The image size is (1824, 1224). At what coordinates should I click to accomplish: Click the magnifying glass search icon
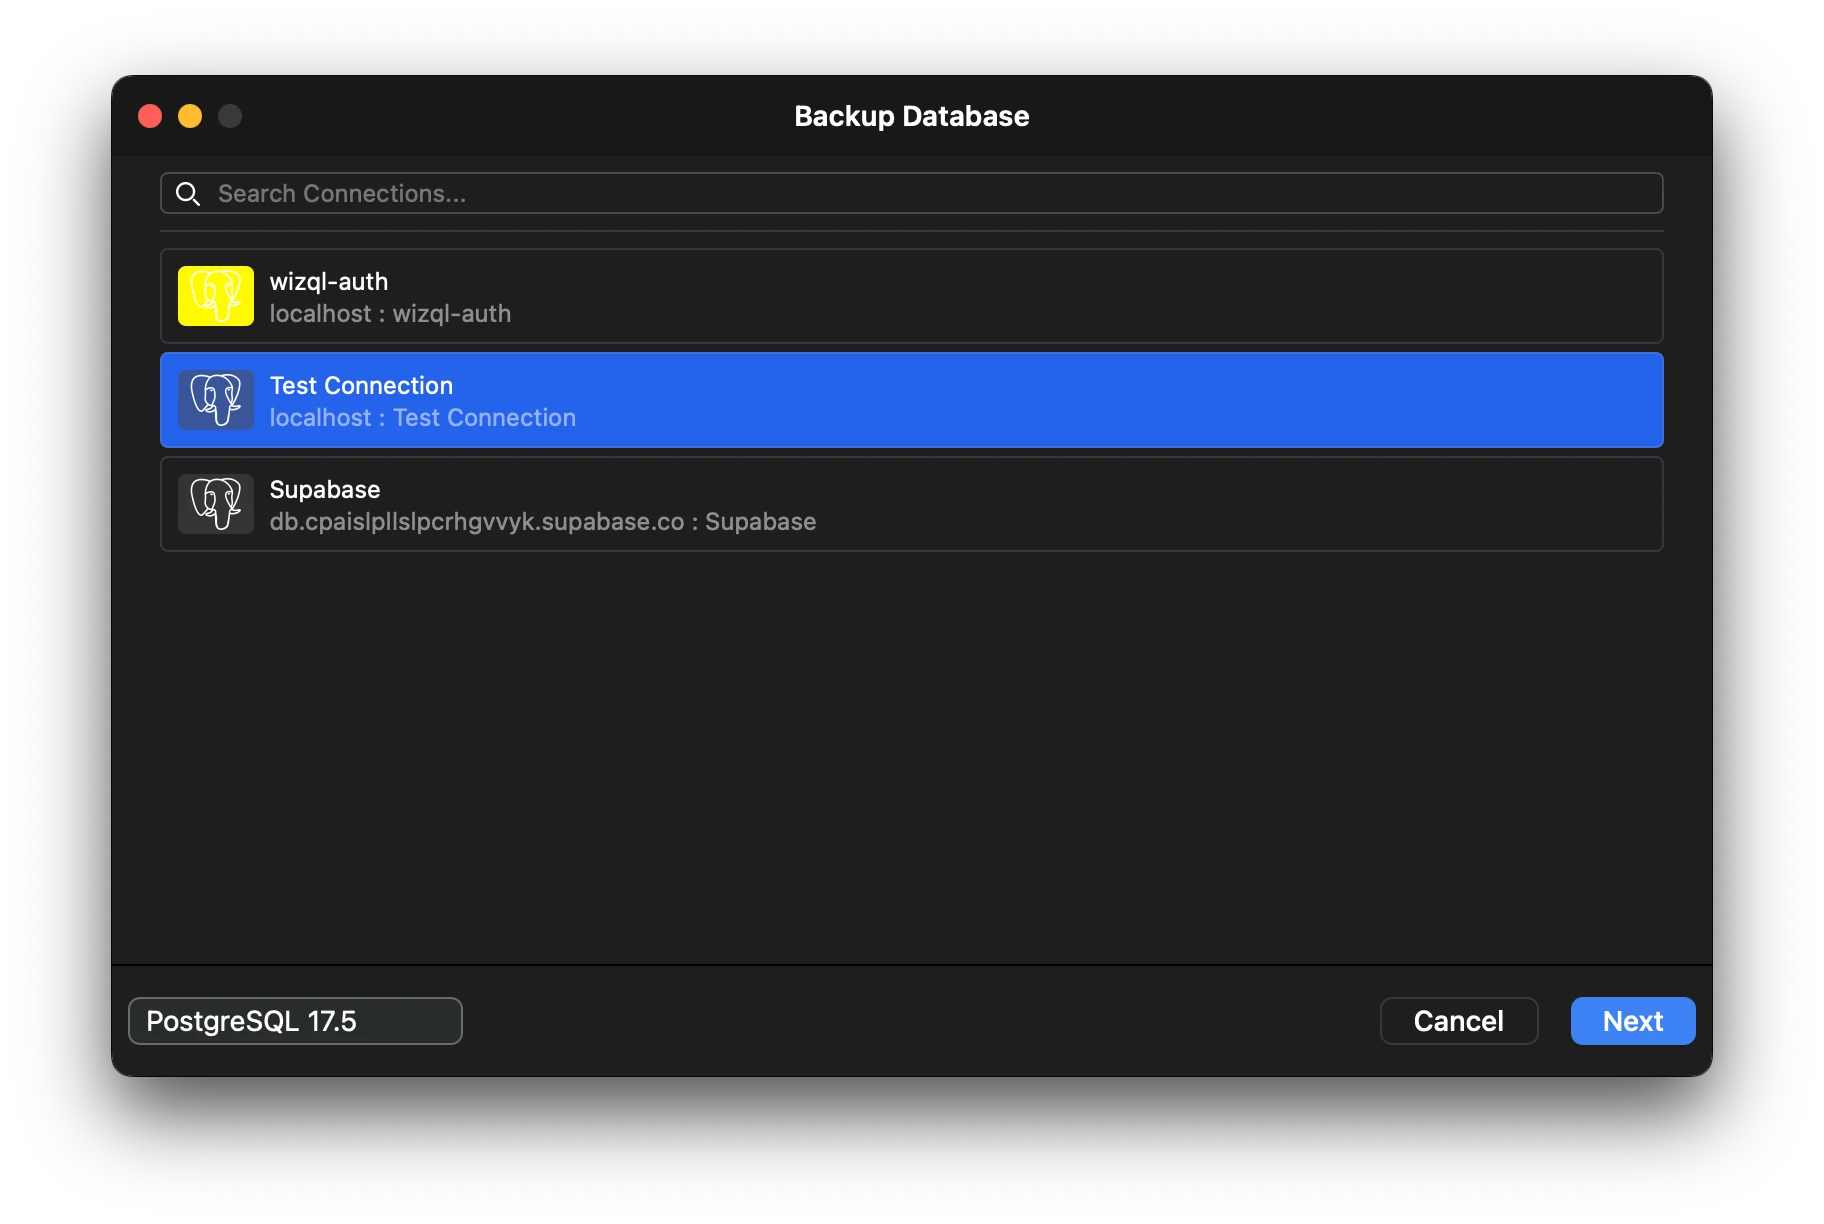point(188,193)
